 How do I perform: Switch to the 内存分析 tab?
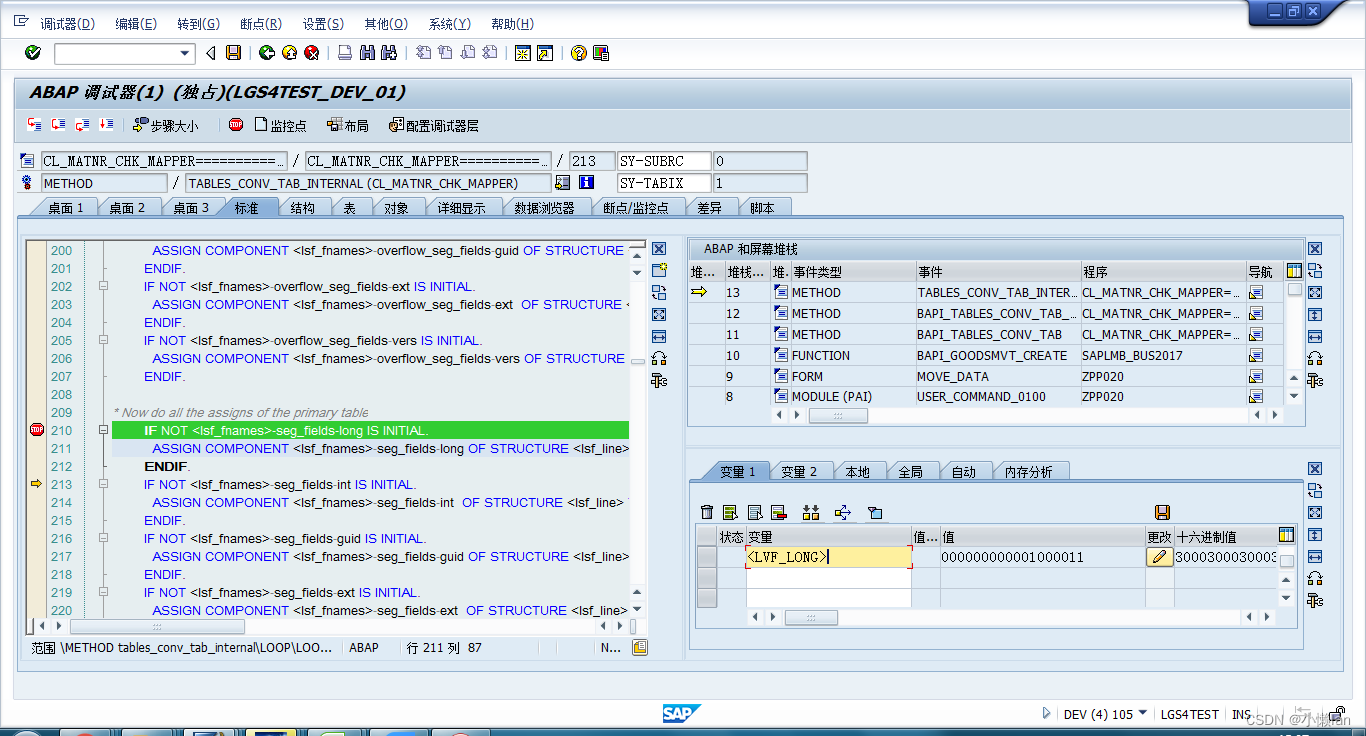[1027, 472]
